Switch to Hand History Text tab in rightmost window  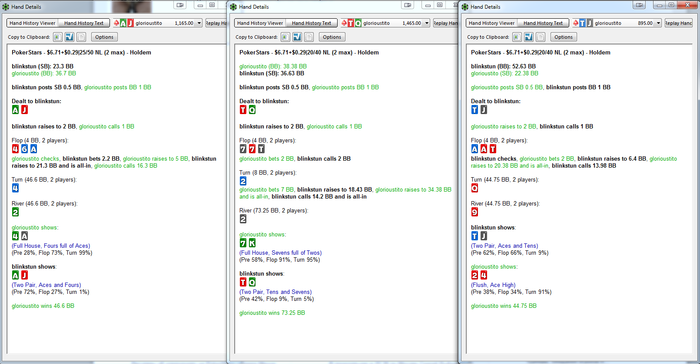point(543,23)
